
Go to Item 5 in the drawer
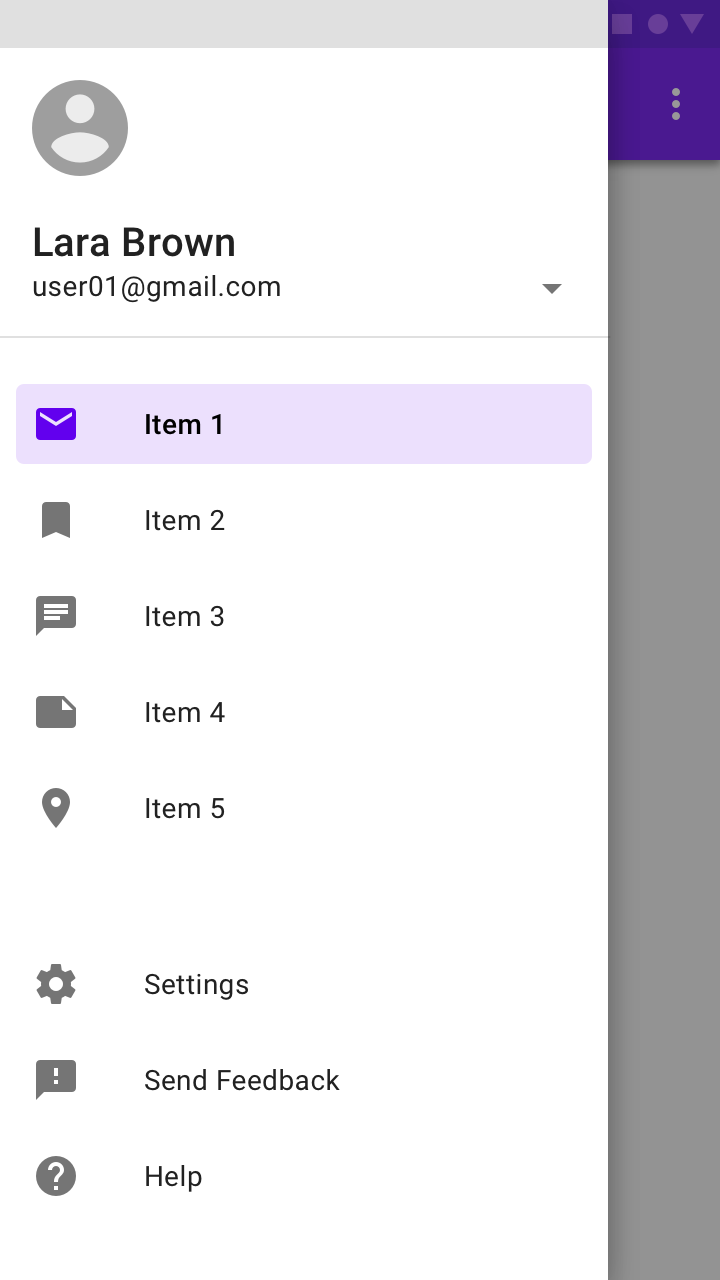[x=304, y=808]
